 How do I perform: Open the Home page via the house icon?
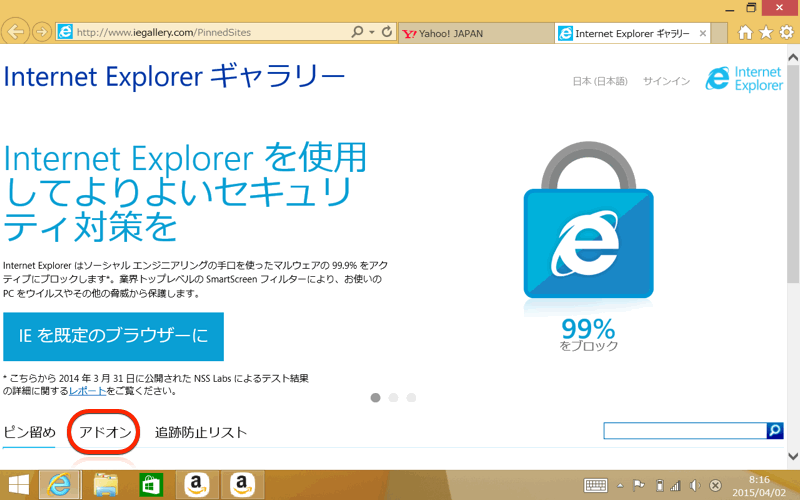[745, 32]
